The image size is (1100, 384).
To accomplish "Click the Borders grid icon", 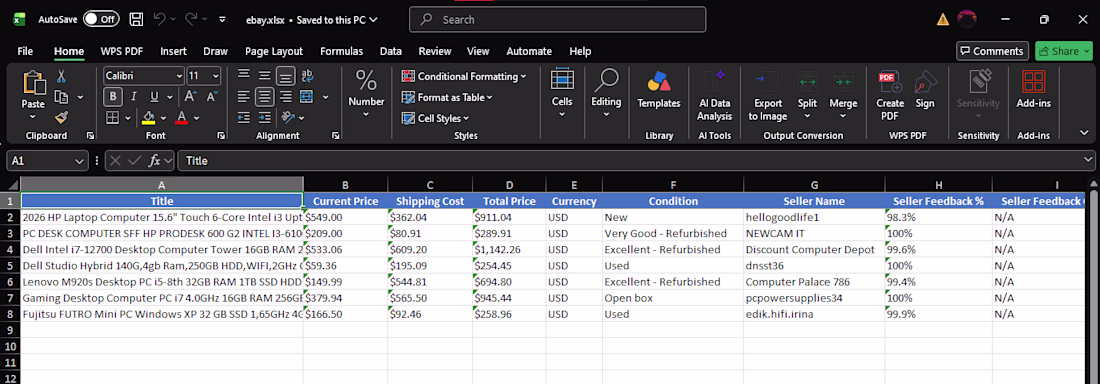I will point(113,117).
